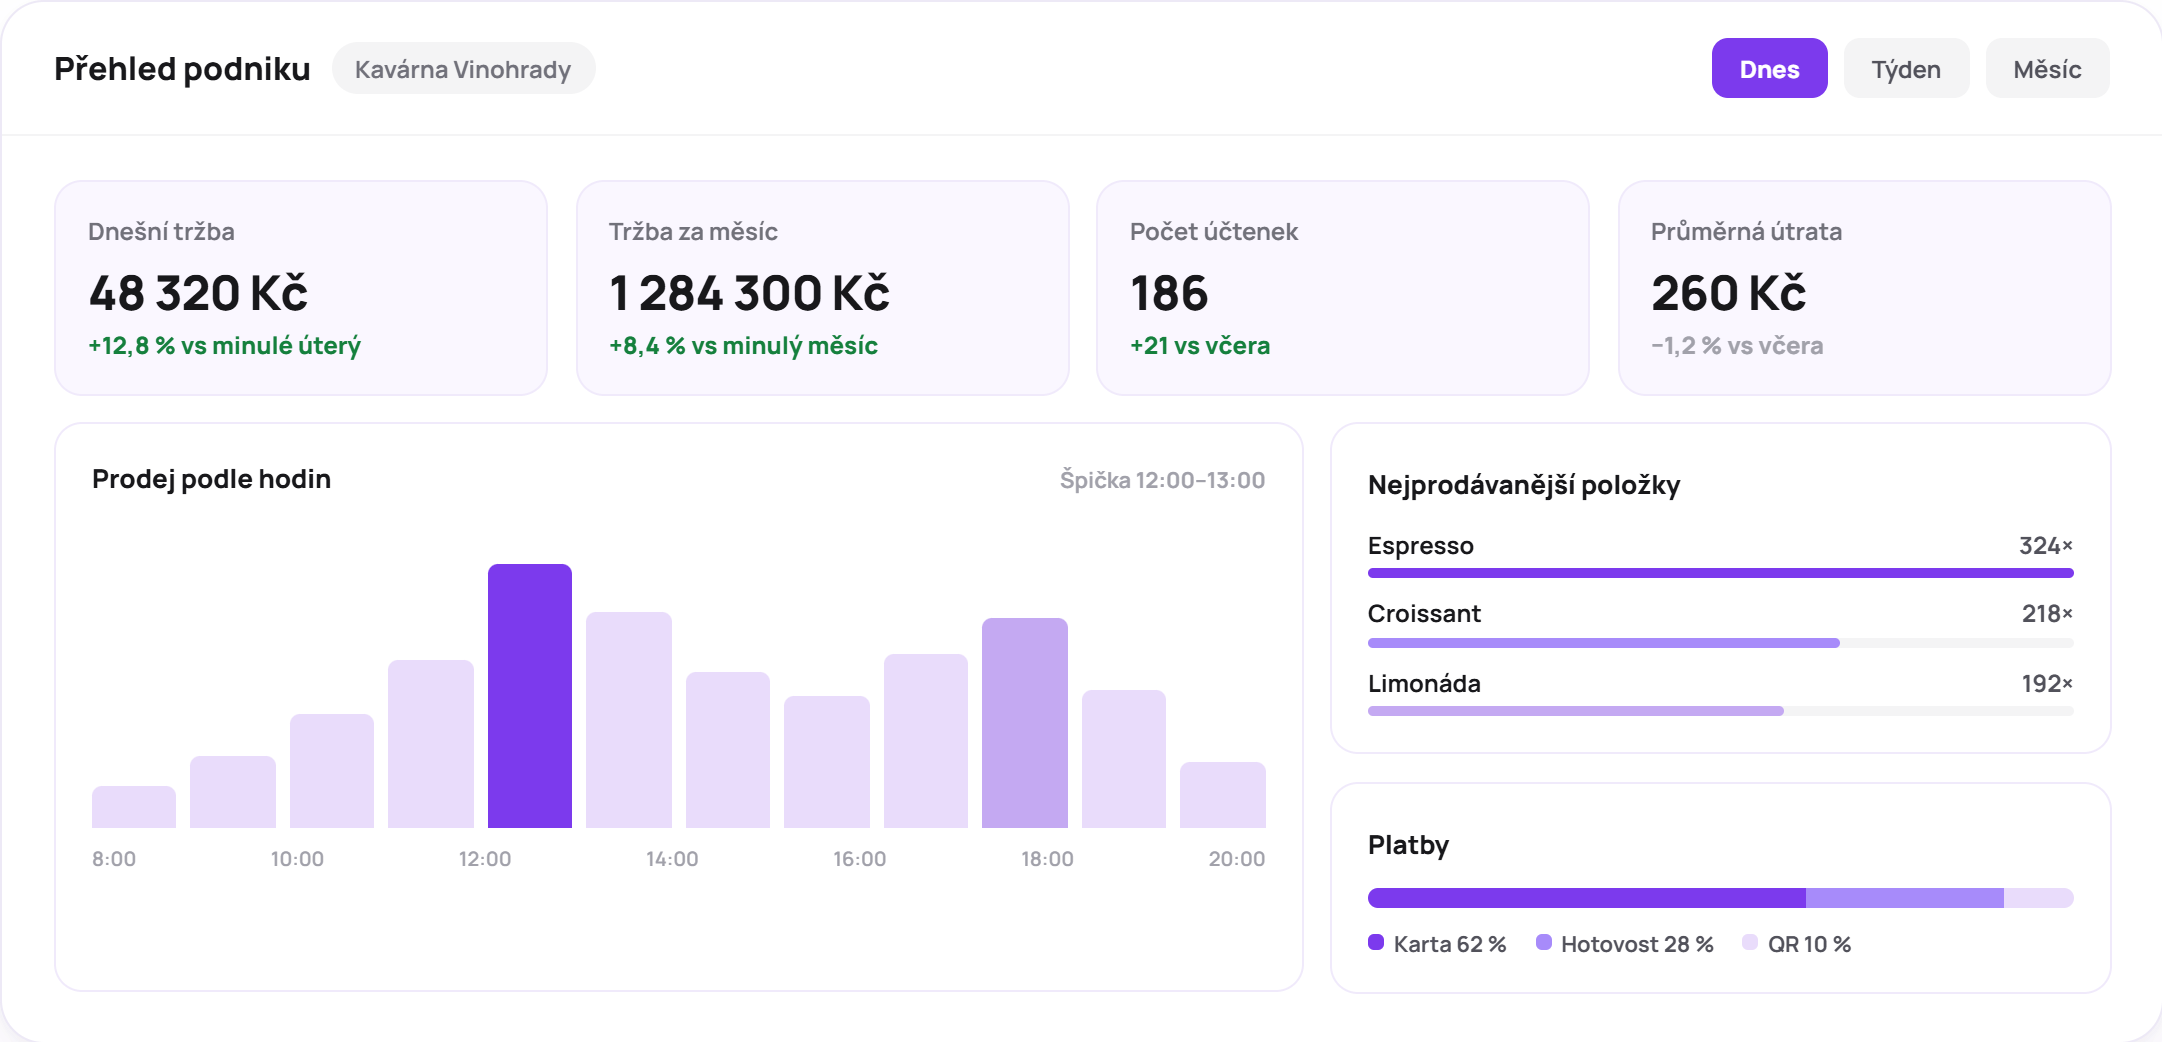Click '+8,4 % vs minulý měsíc' text
This screenshot has width=2162, height=1042.
(743, 346)
